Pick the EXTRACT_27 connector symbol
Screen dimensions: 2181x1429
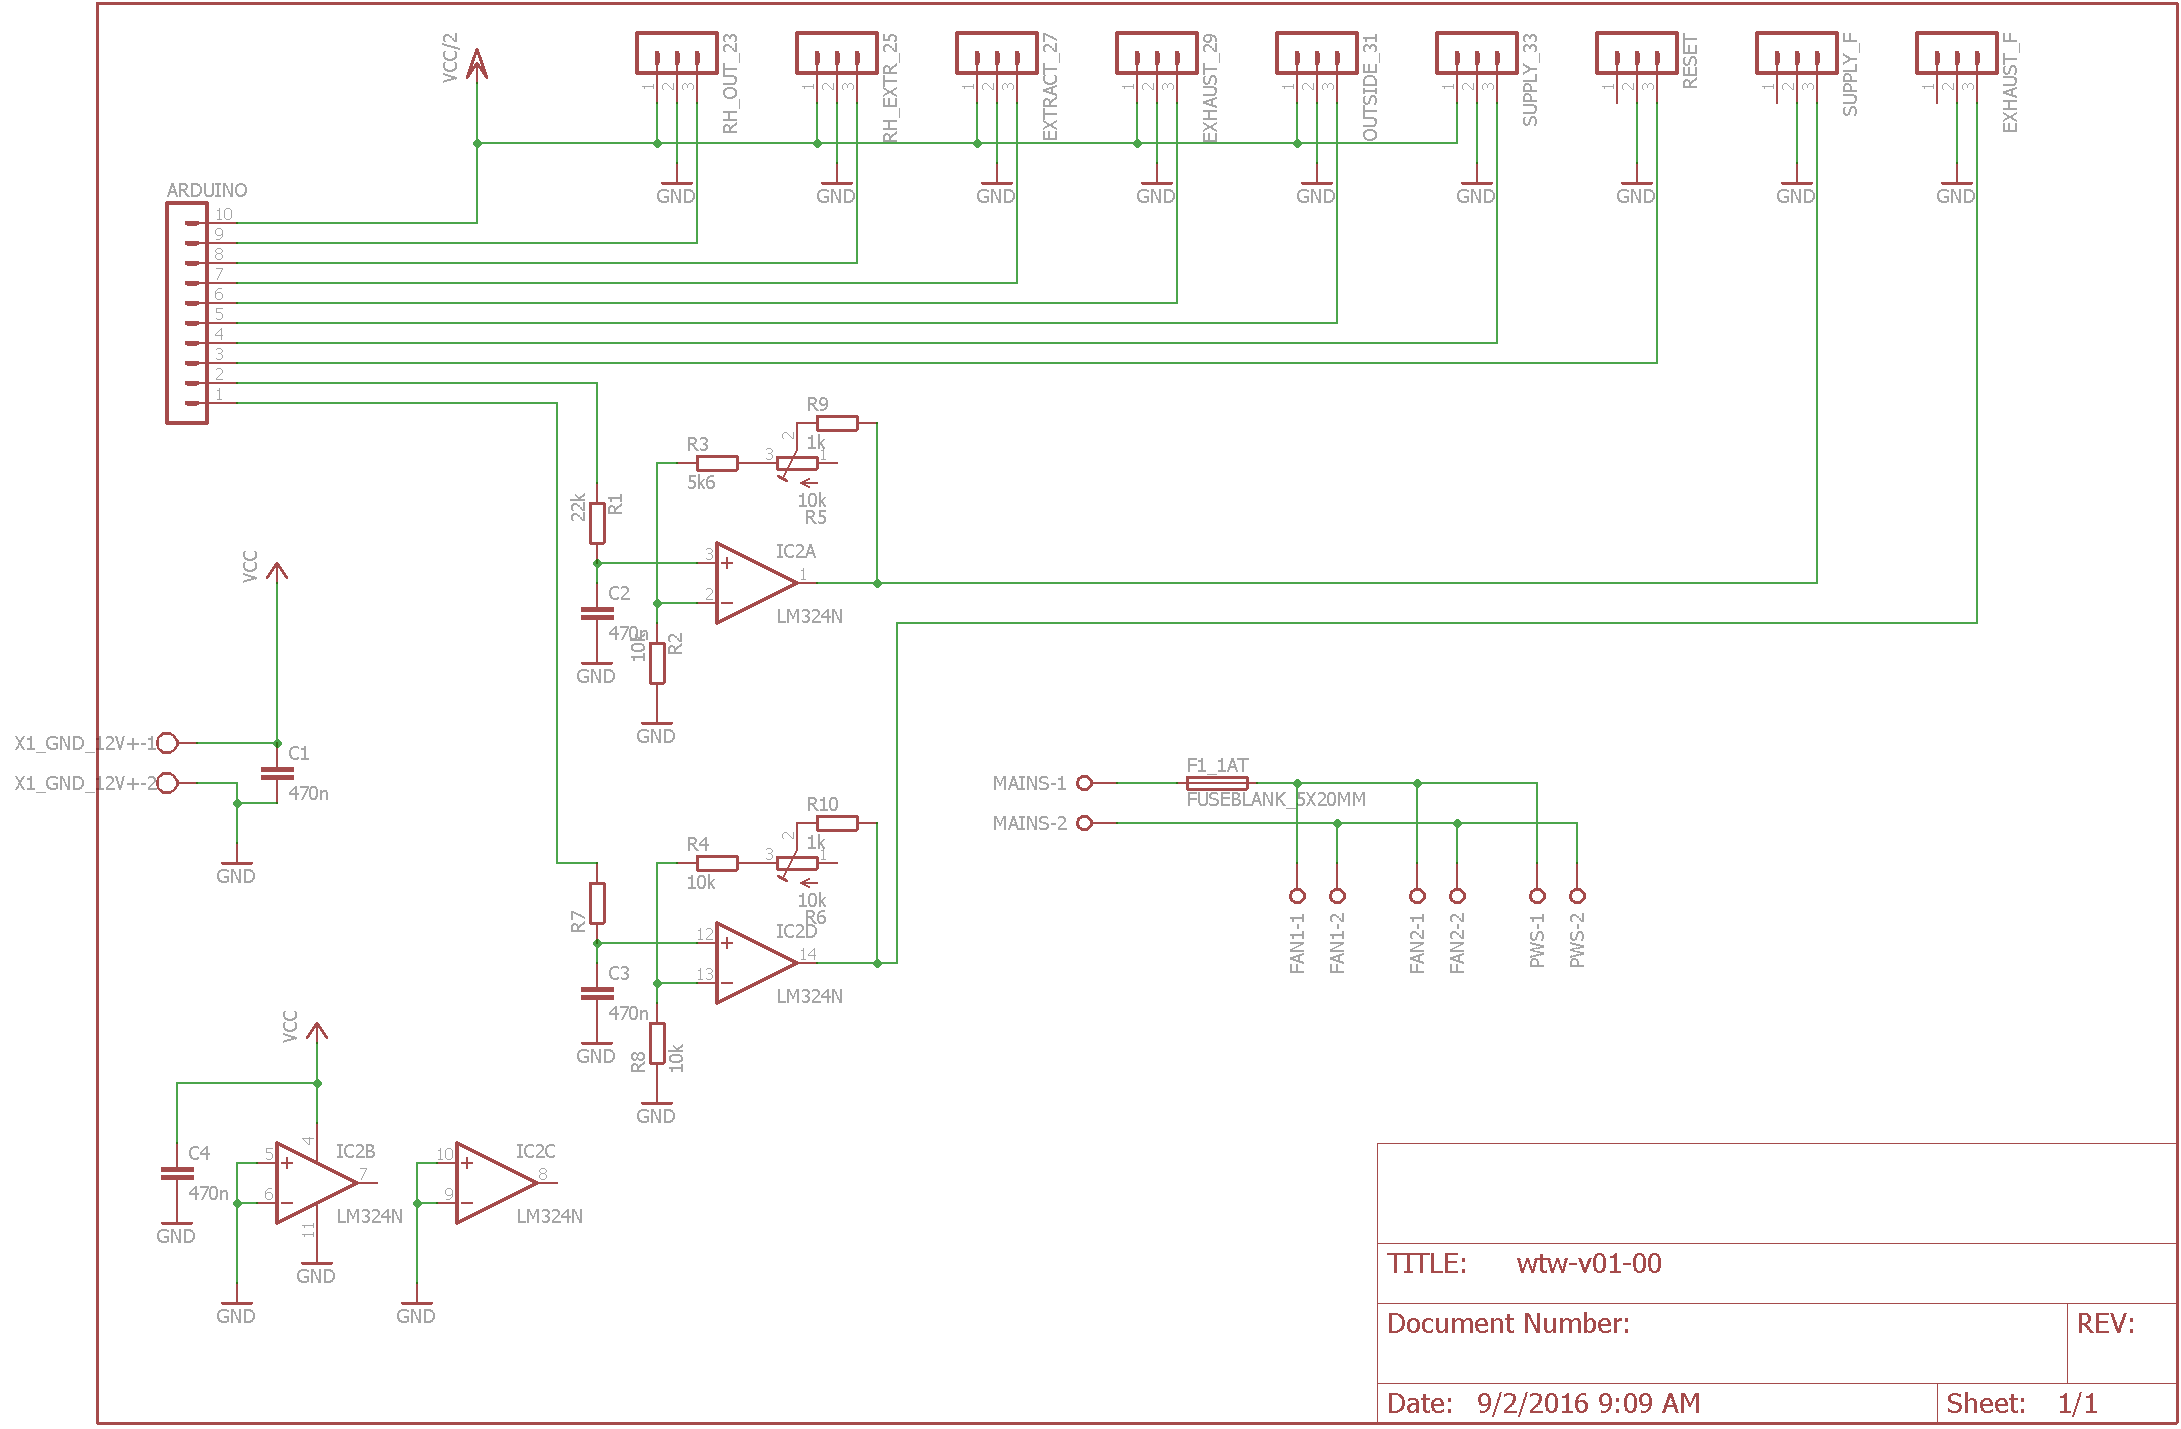(x=997, y=54)
